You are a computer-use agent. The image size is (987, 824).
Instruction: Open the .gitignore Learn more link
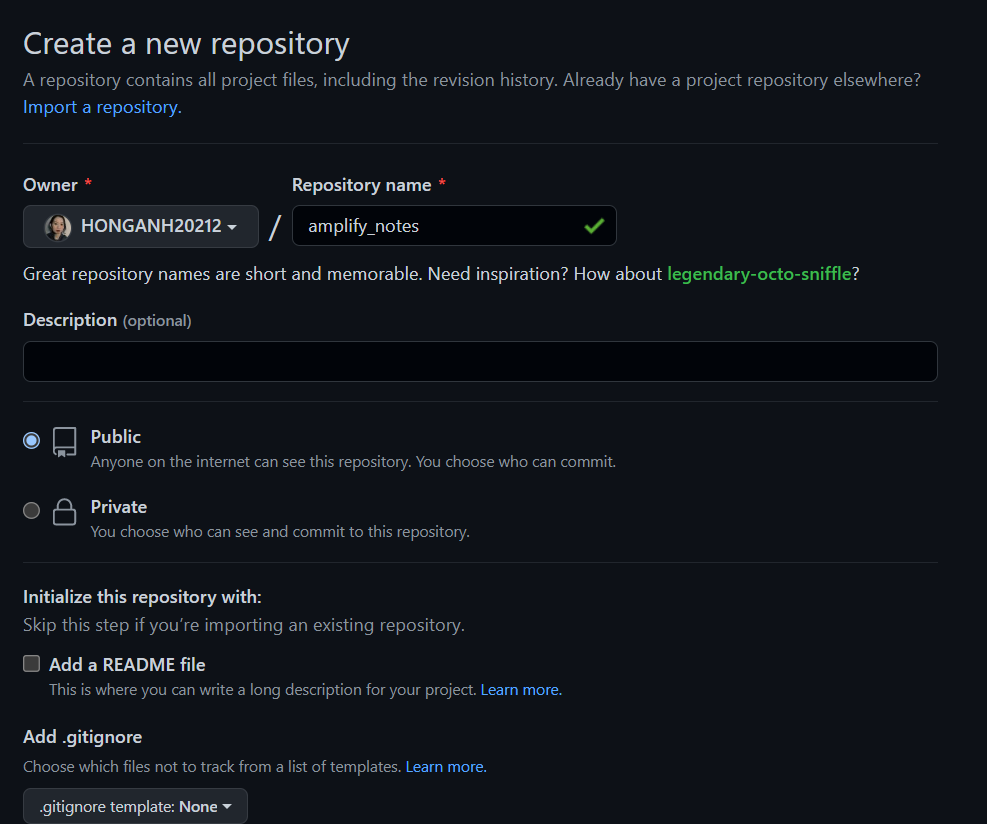446,767
